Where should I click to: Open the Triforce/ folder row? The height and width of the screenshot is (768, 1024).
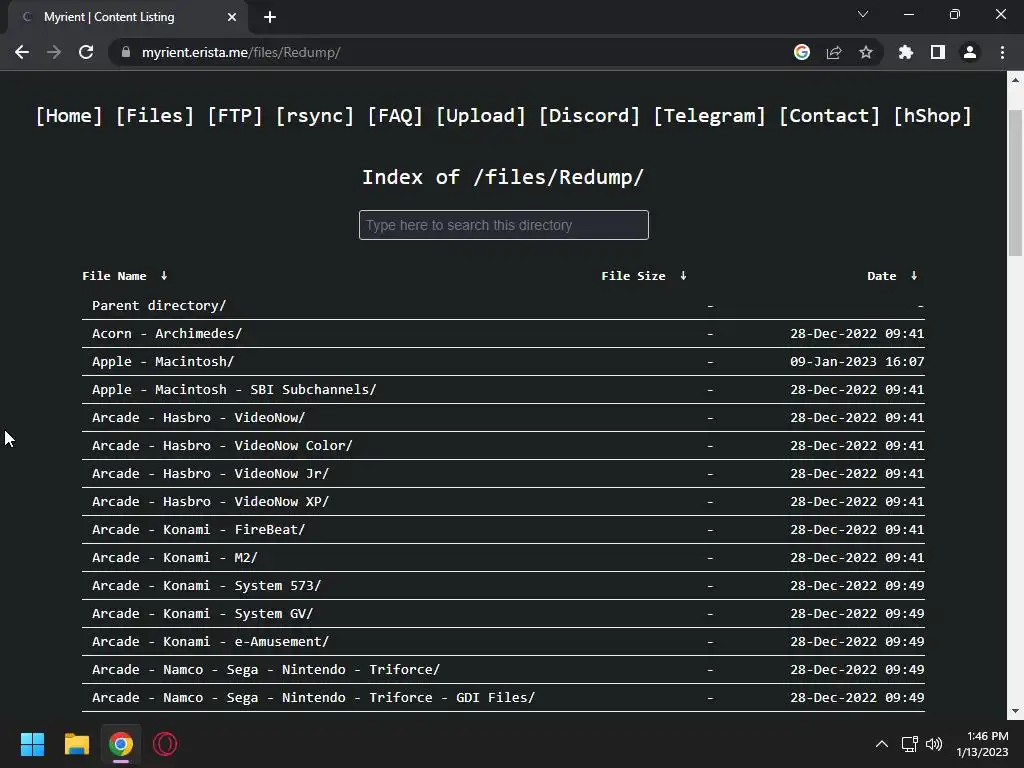pyautogui.click(x=266, y=670)
